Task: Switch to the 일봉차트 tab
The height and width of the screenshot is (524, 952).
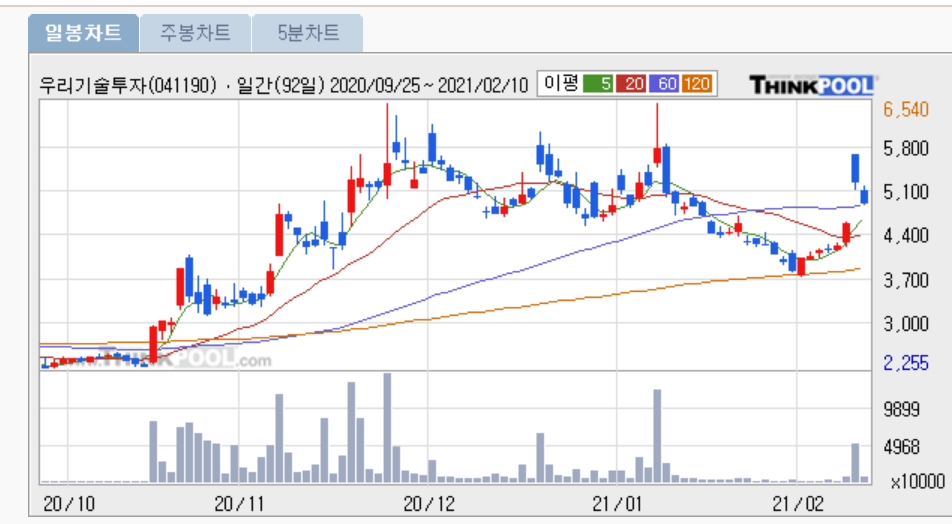Action: (83, 33)
